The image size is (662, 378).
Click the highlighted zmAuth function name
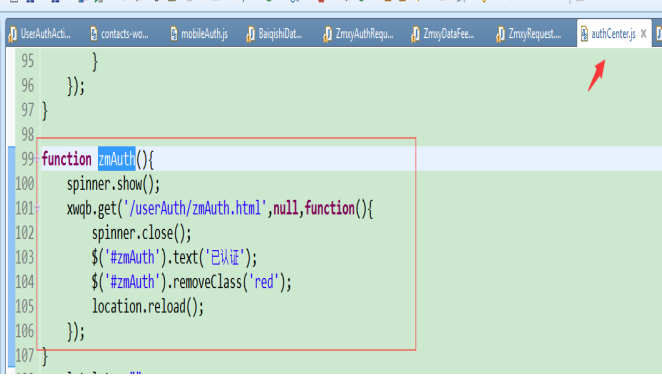(117, 159)
